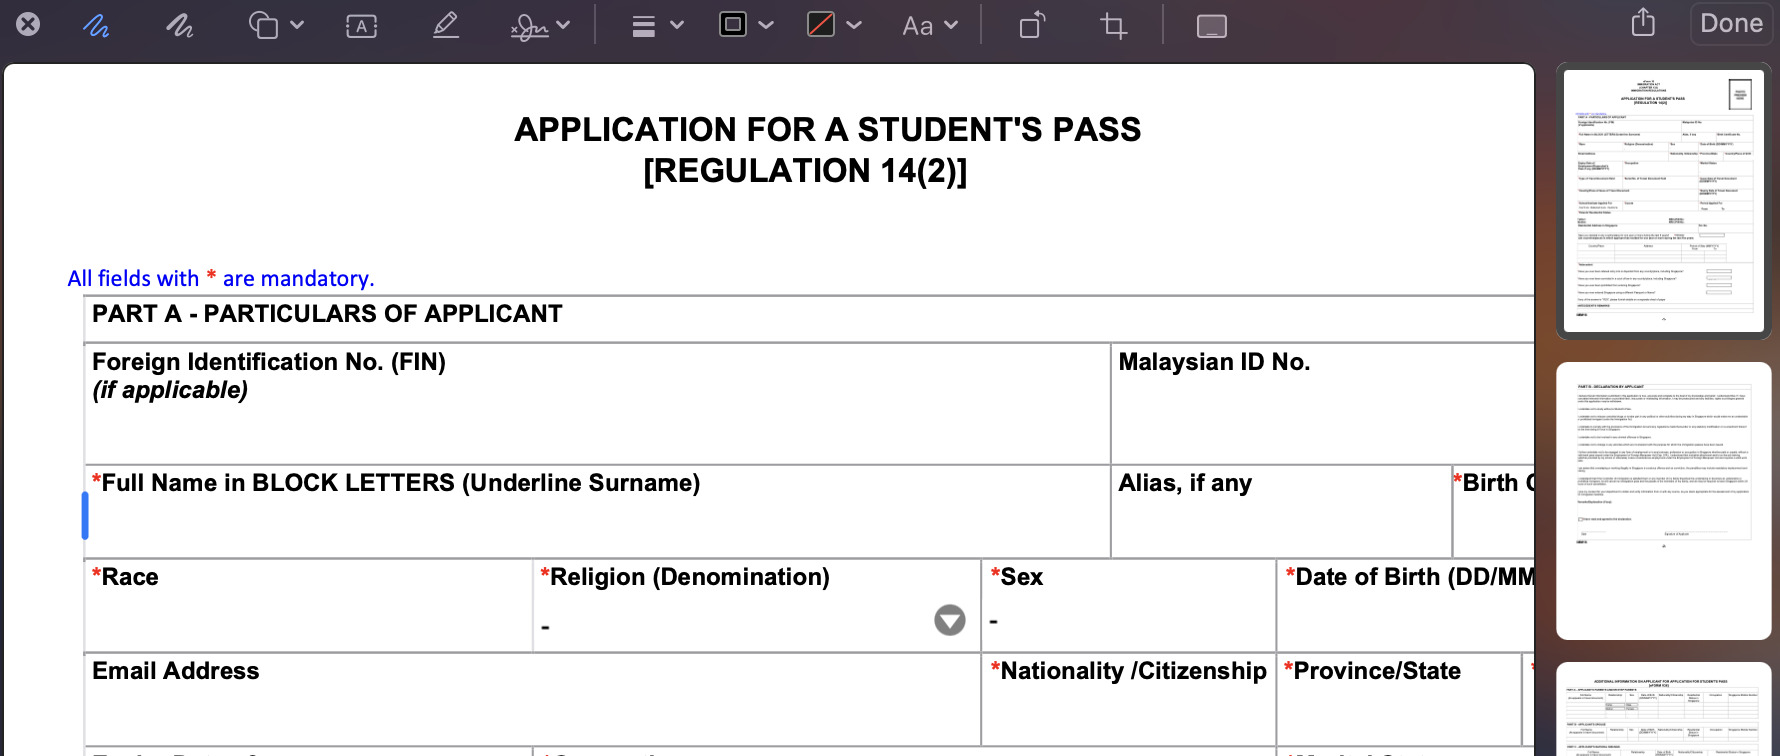Select the Text box tool
The image size is (1780, 756).
(x=361, y=26)
